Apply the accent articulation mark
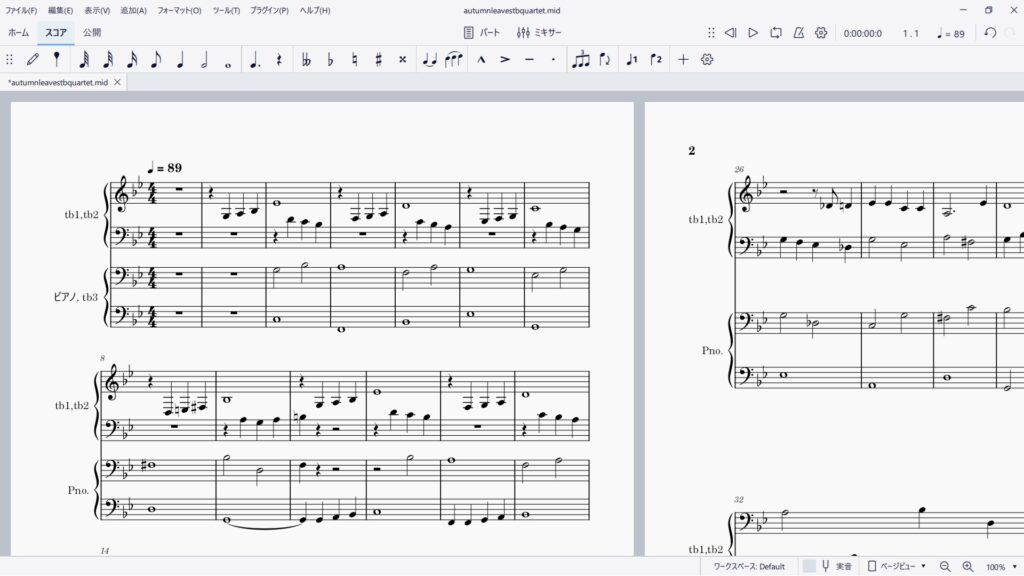The height and width of the screenshot is (576, 1024). click(505, 60)
